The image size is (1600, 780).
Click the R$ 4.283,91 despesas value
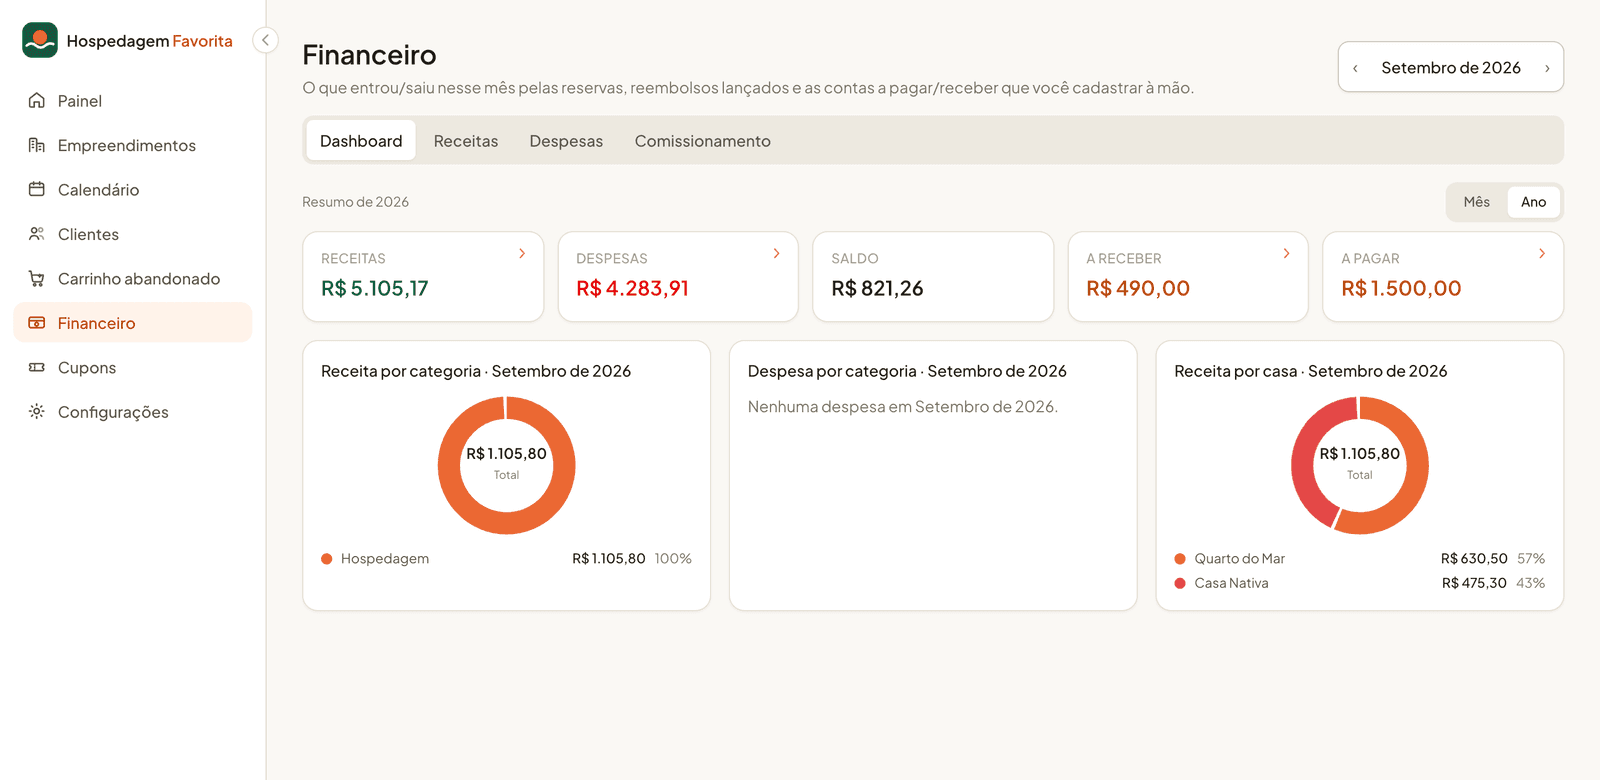coord(632,289)
